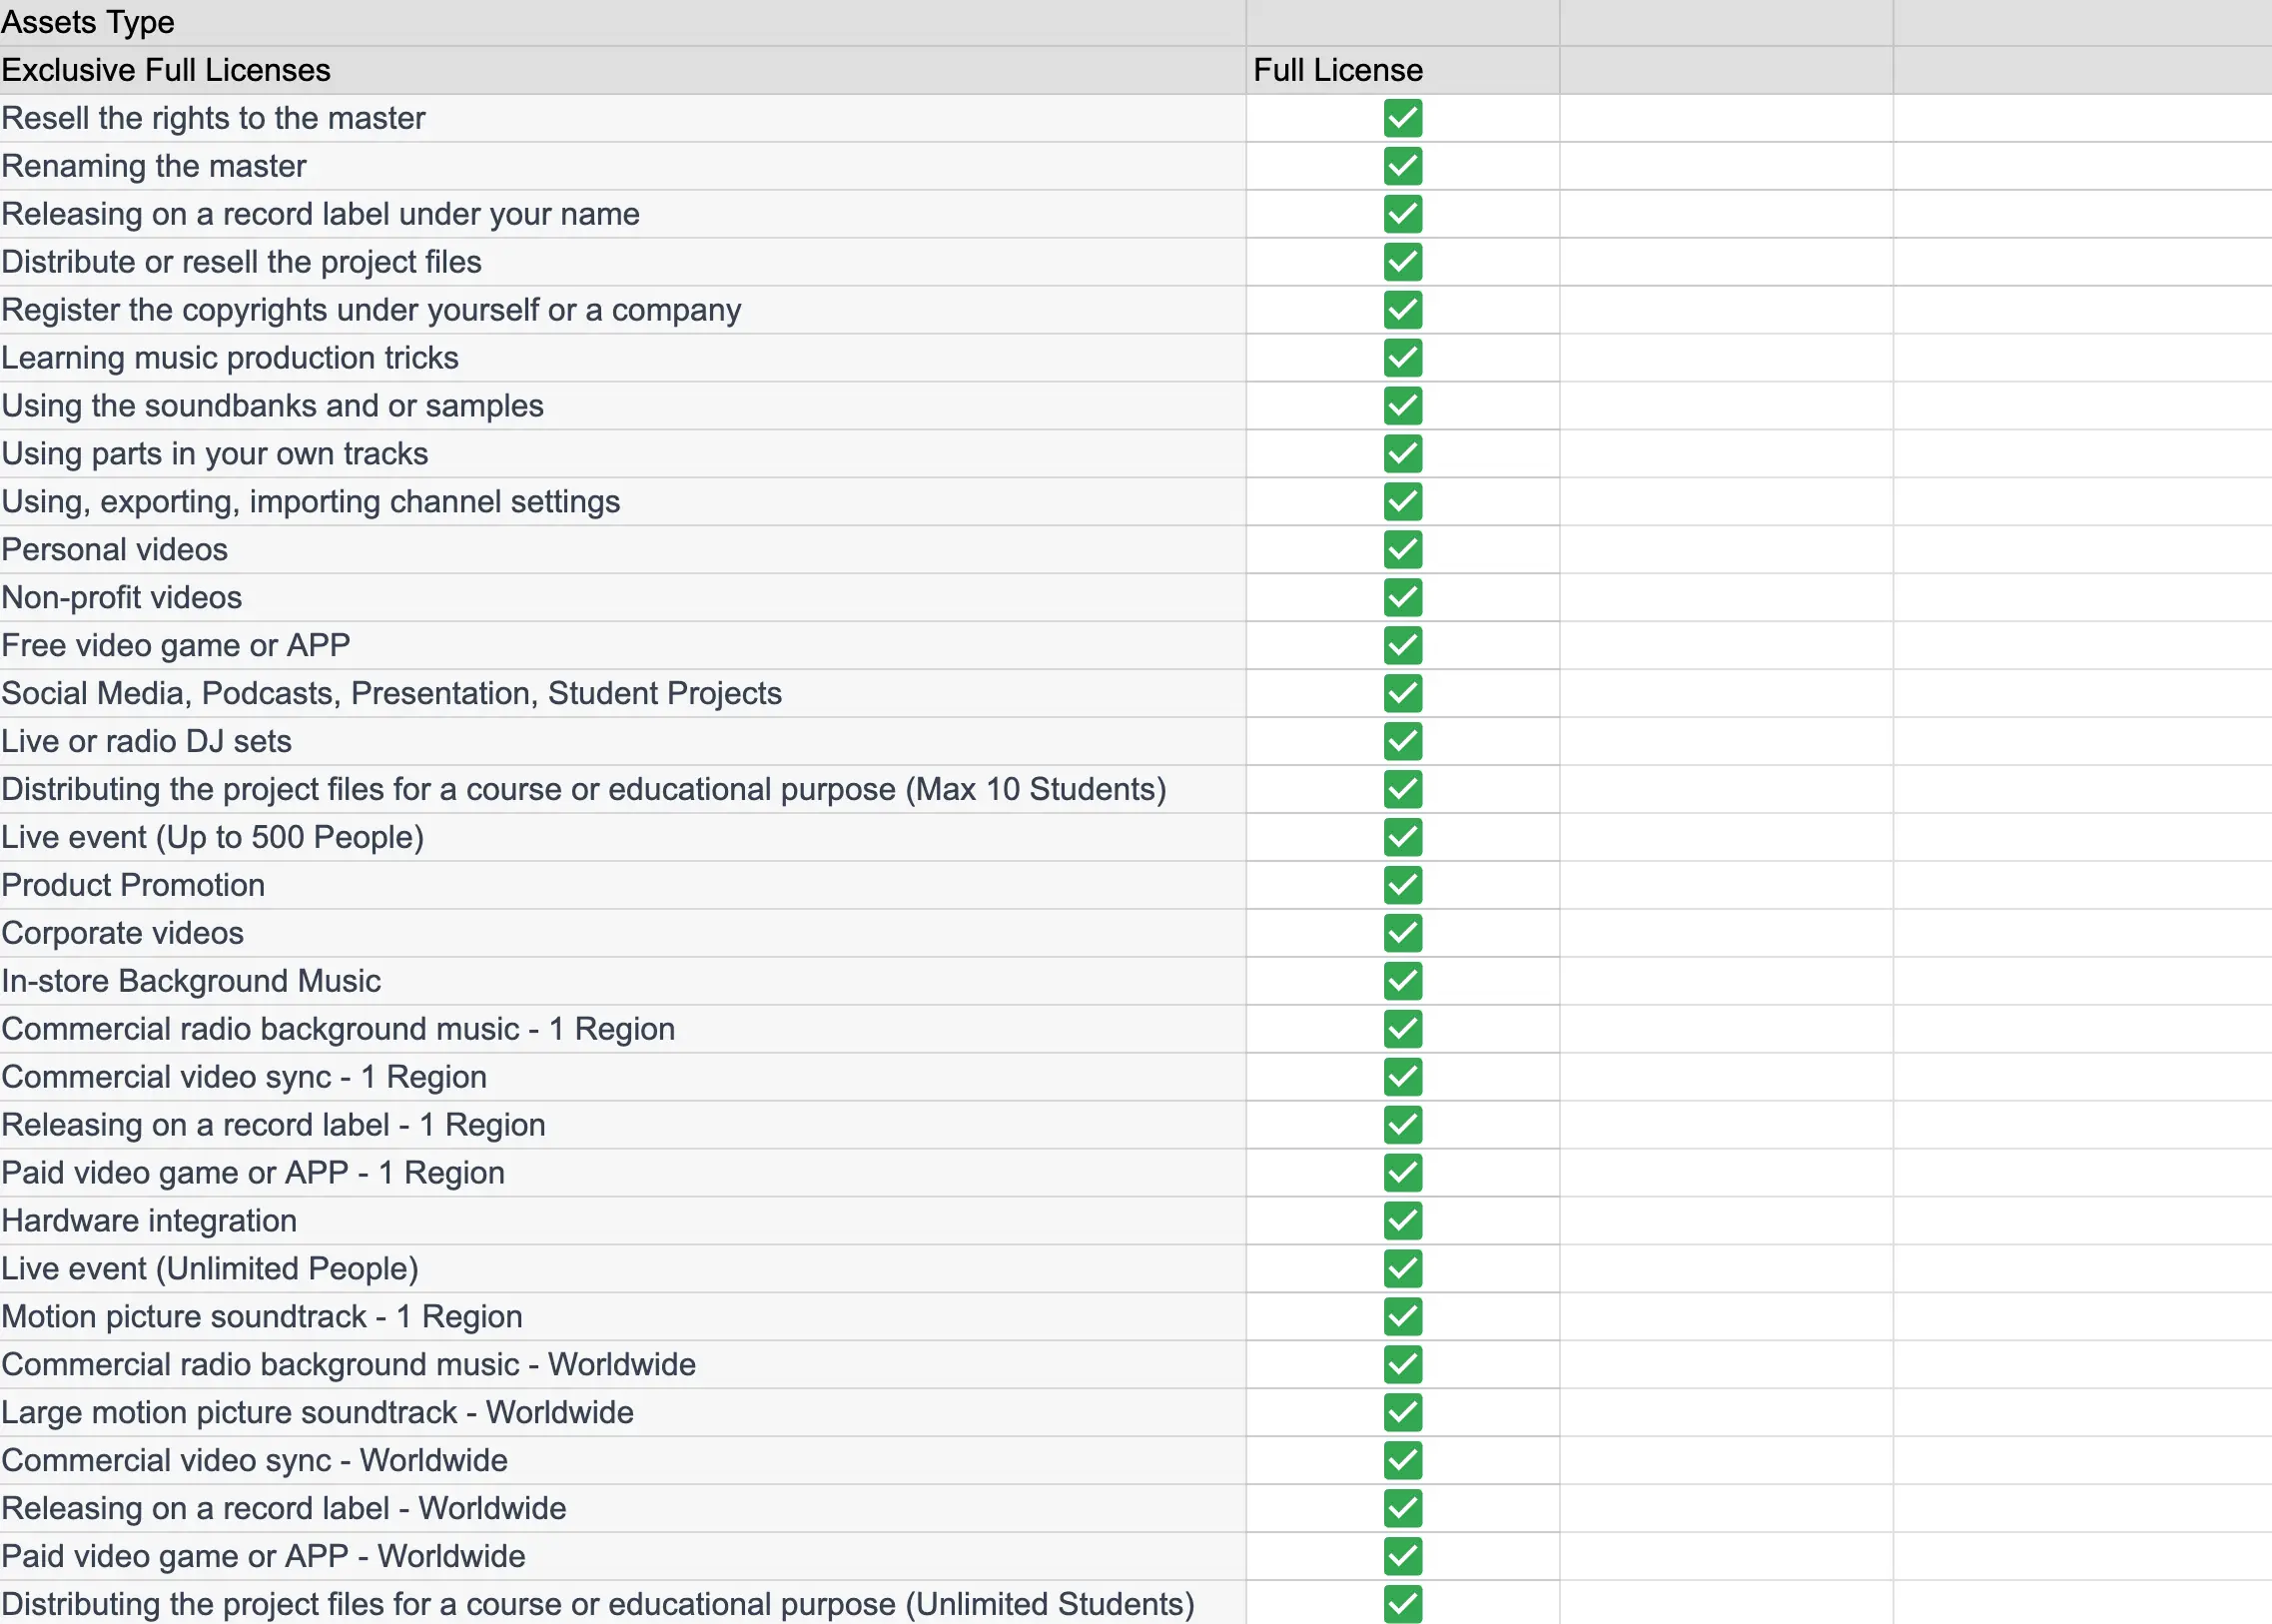2272x1624 pixels.
Task: Click check icon for Motion picture soundtrack - 1 Region
Action: click(1402, 1316)
